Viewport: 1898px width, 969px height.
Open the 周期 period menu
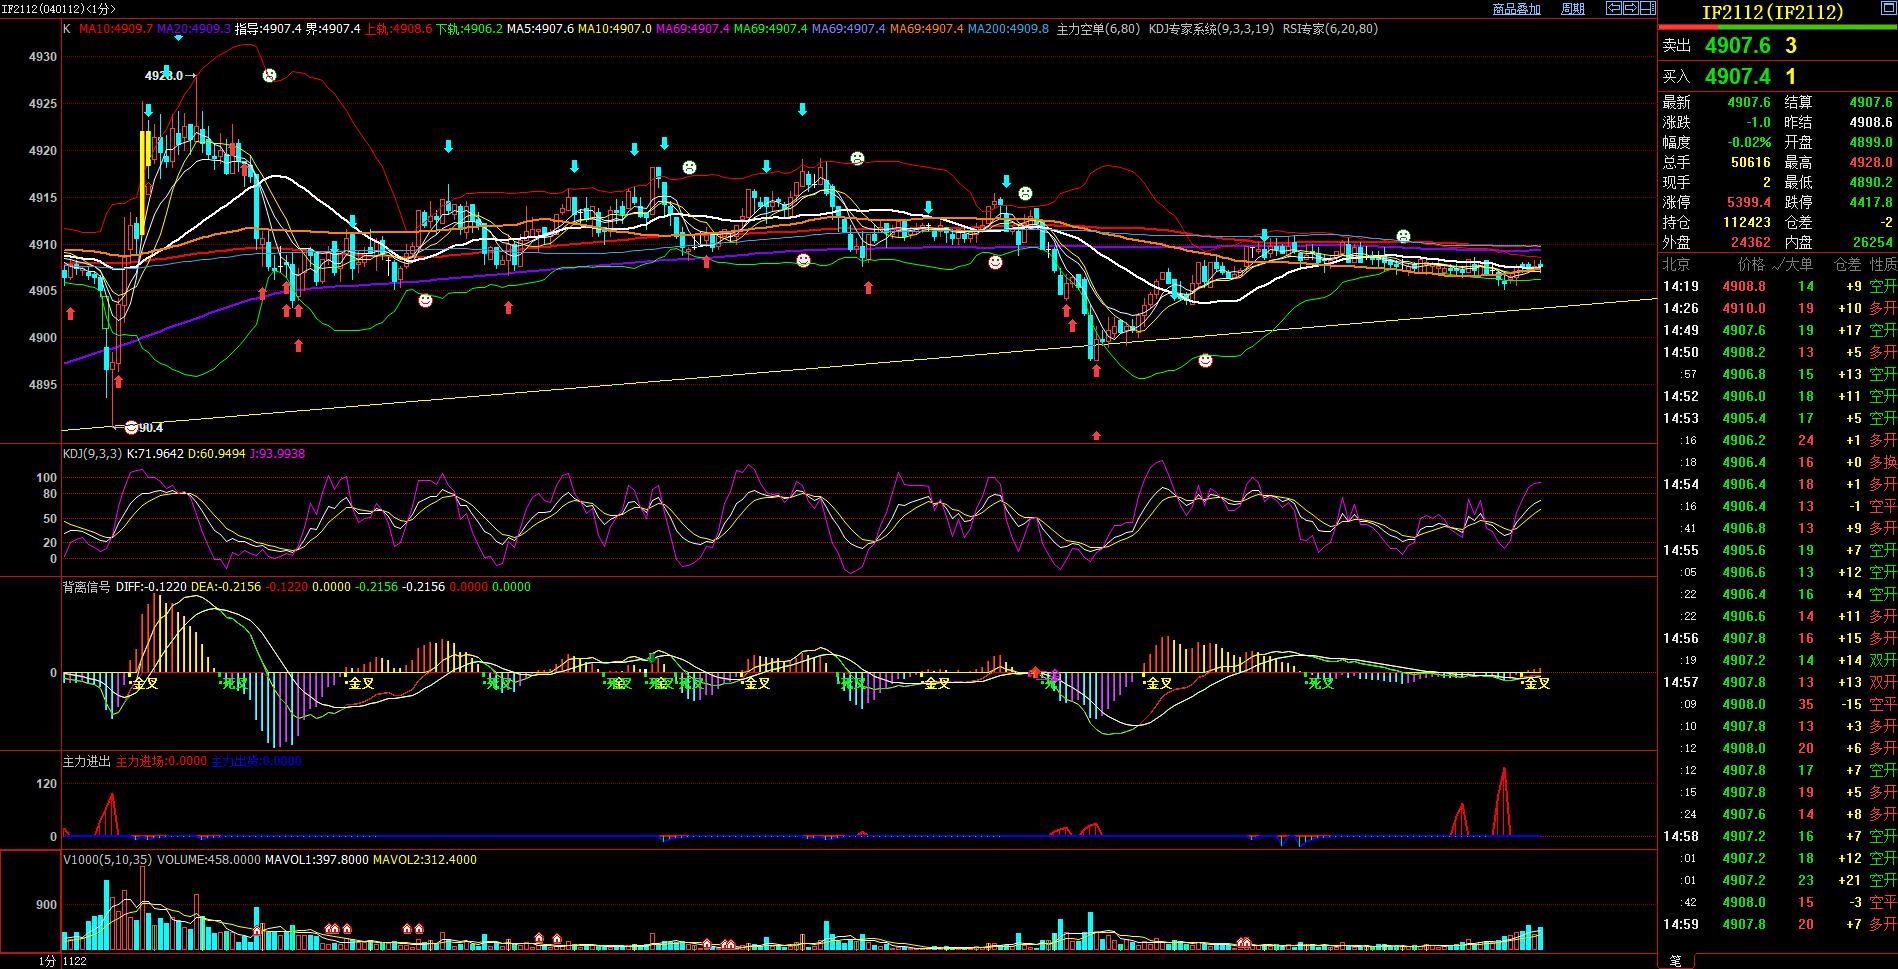(x=1573, y=9)
